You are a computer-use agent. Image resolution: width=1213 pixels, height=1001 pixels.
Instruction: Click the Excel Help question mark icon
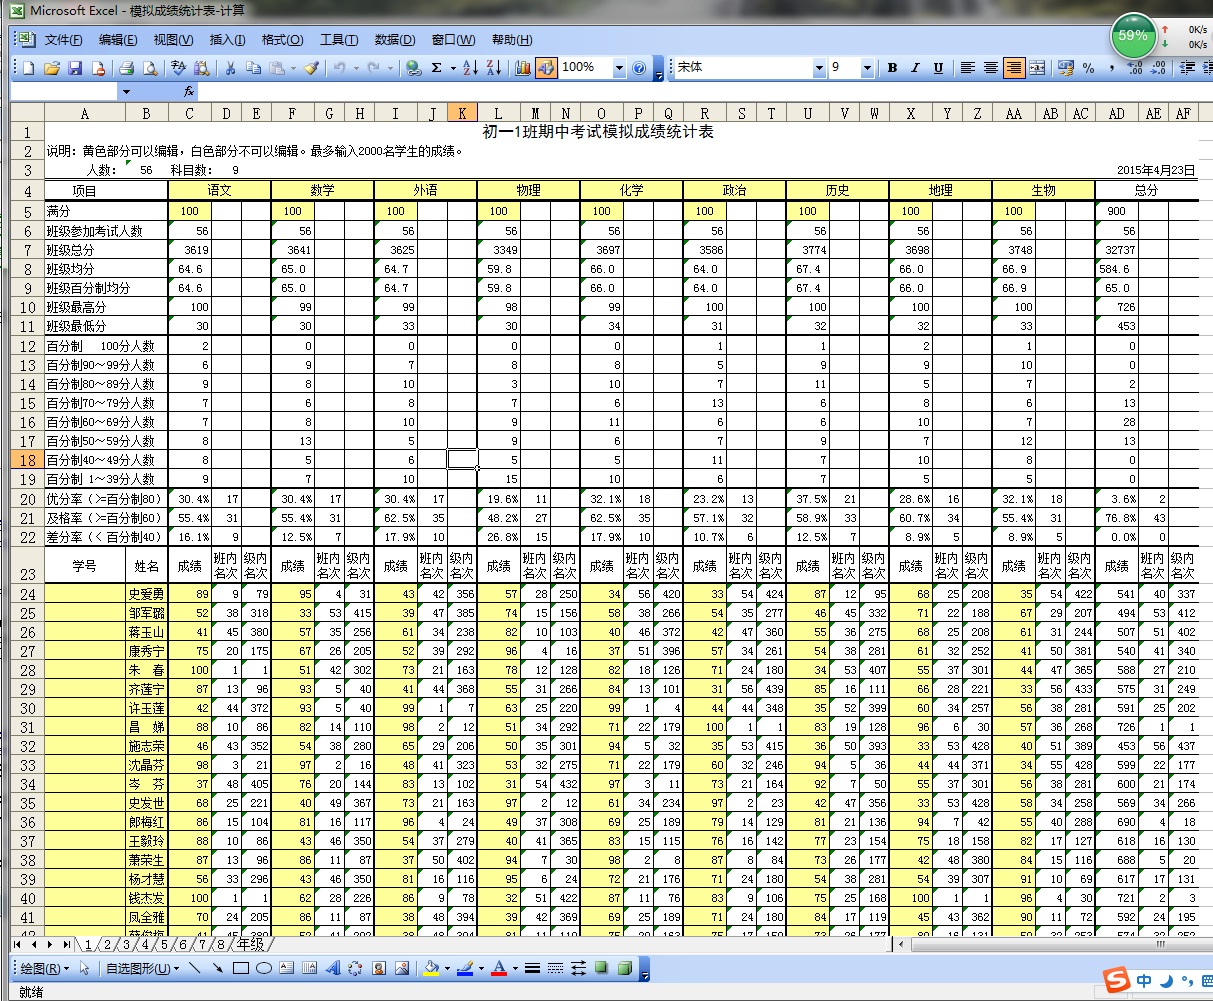640,68
